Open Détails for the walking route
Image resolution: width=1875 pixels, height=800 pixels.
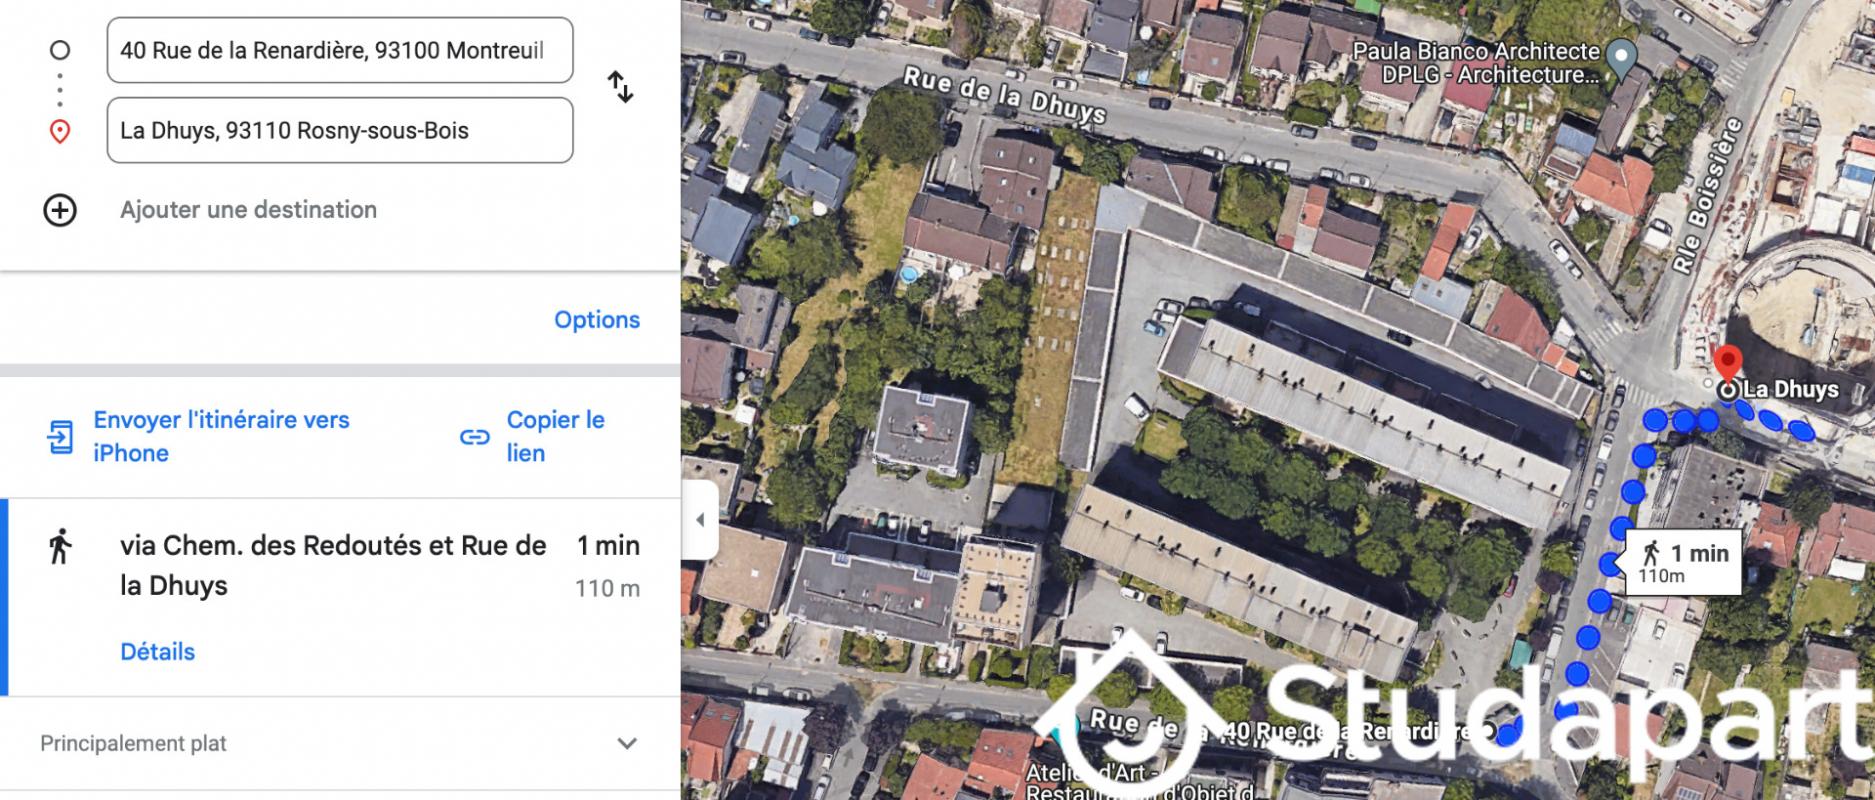pos(157,652)
